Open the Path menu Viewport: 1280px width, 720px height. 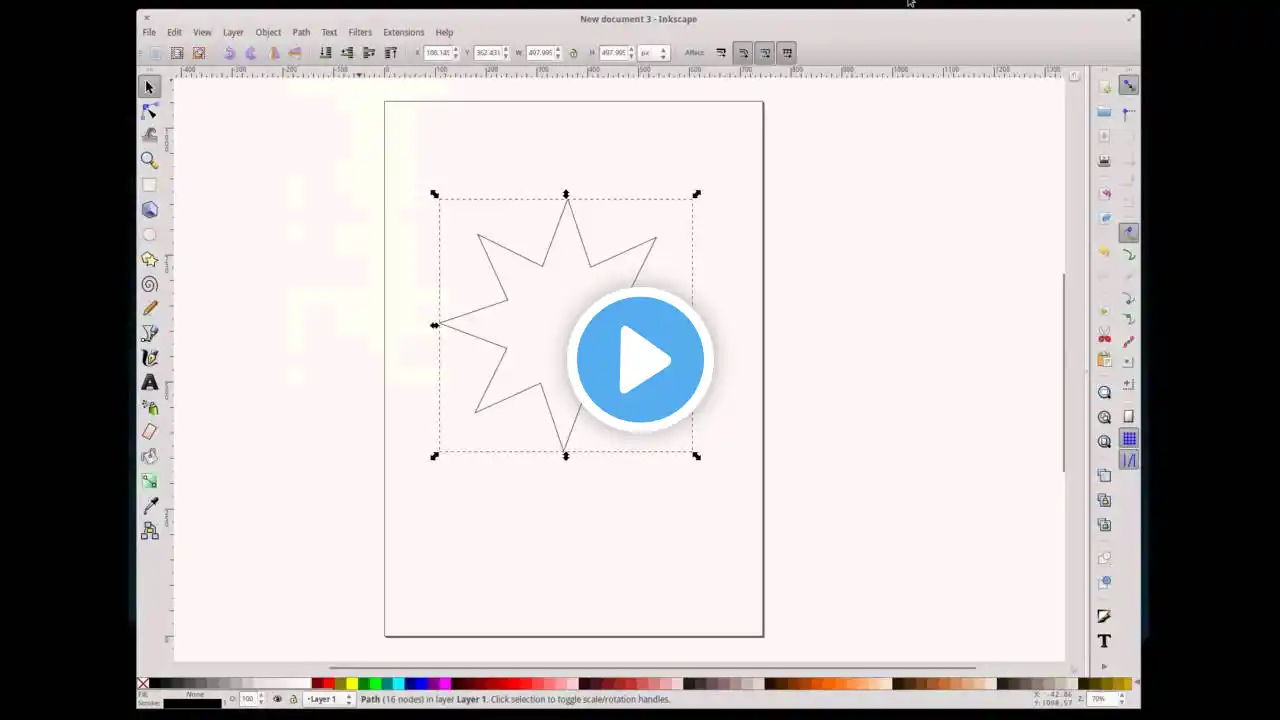click(301, 32)
